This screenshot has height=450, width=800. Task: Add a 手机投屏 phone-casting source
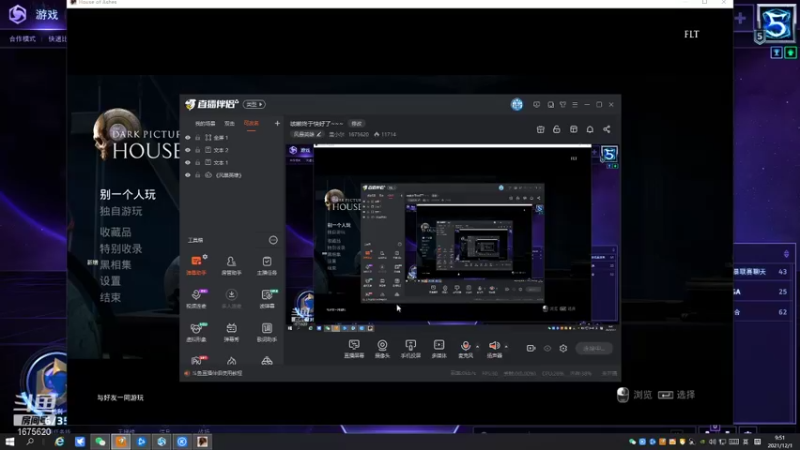coord(410,349)
